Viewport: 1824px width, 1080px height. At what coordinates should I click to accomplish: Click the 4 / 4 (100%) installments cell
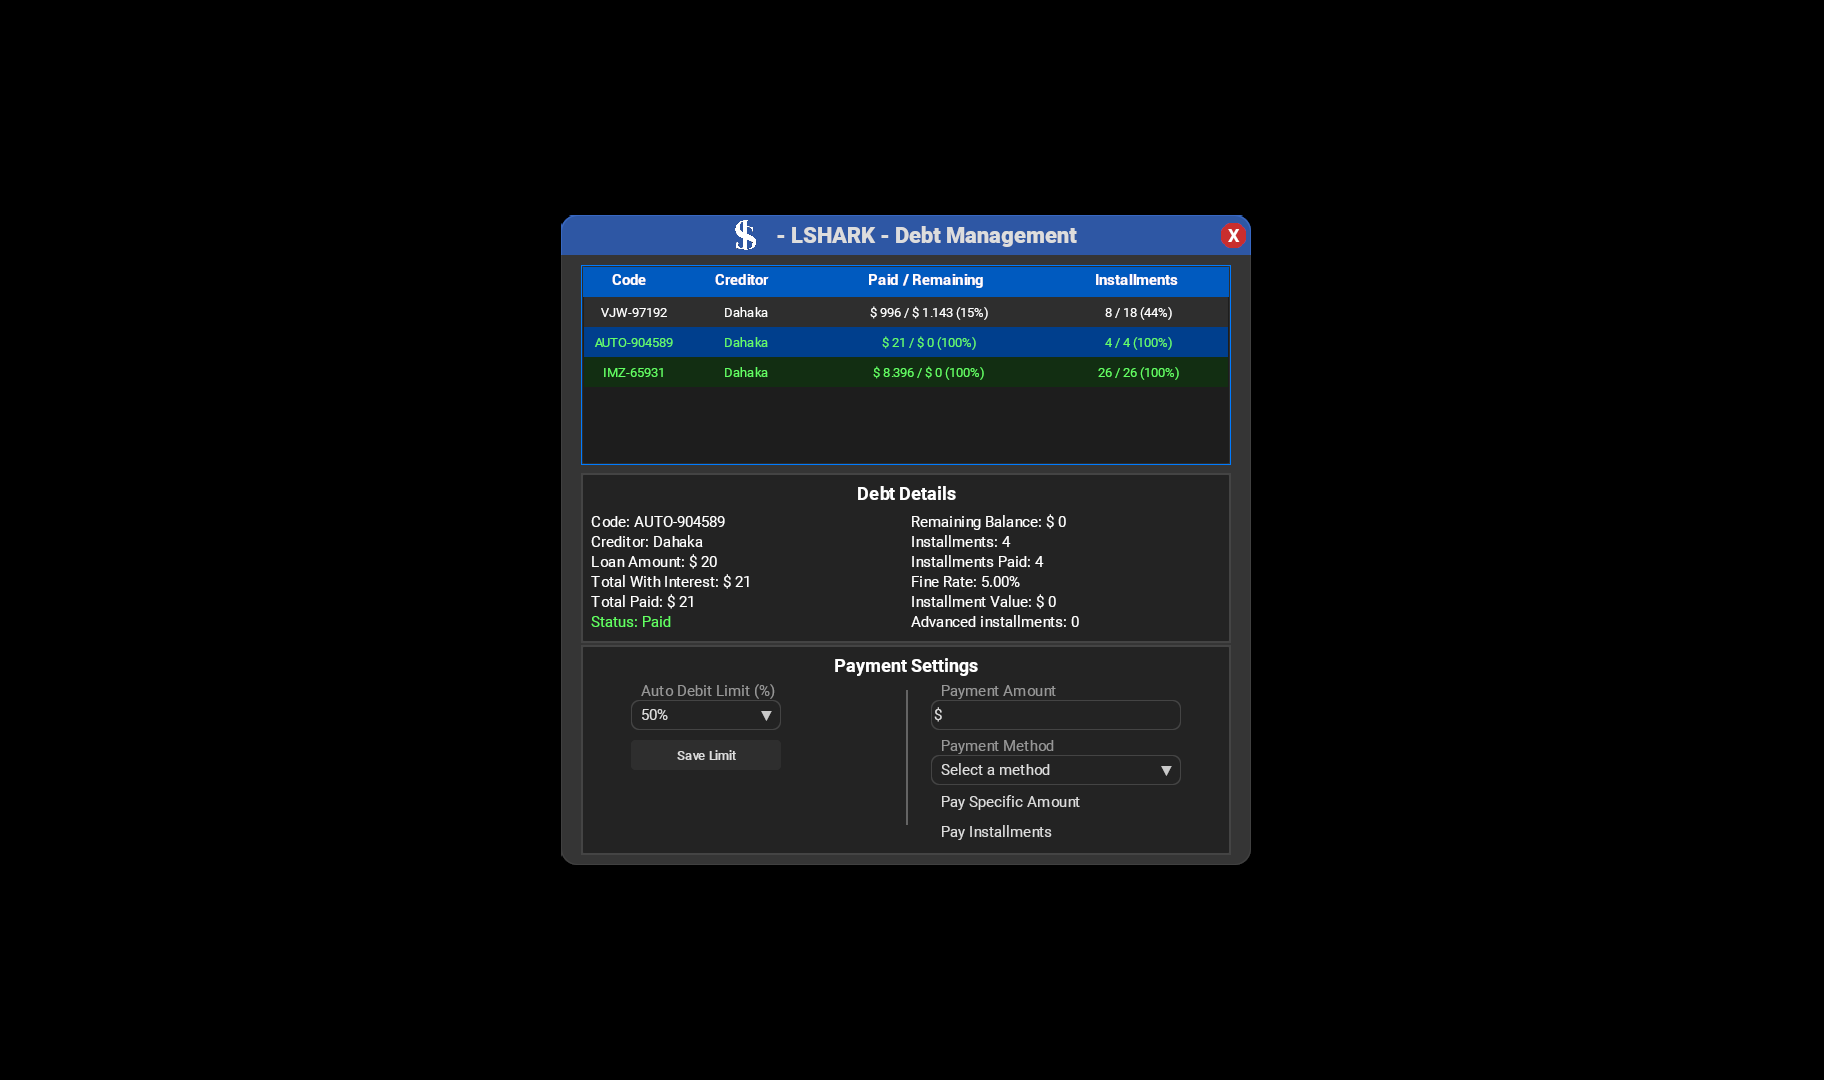point(1138,343)
